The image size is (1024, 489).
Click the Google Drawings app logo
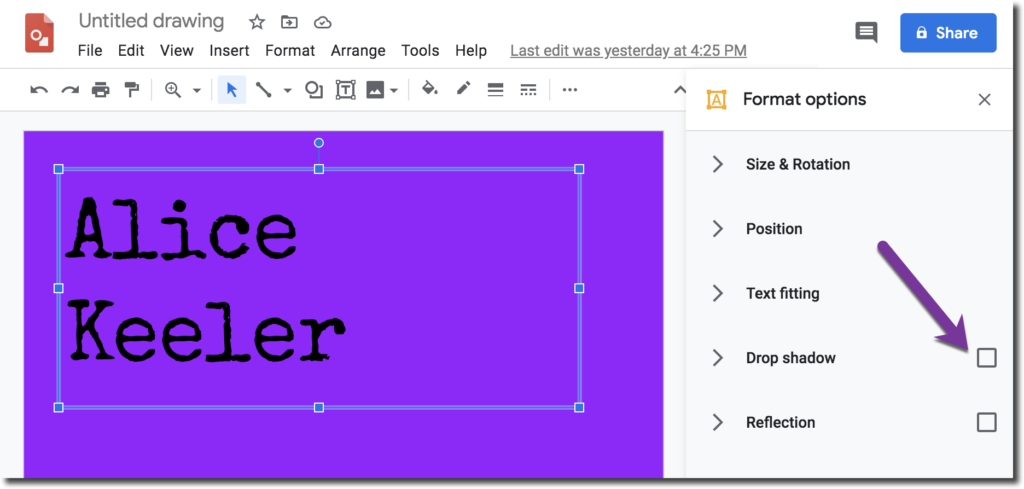(39, 33)
